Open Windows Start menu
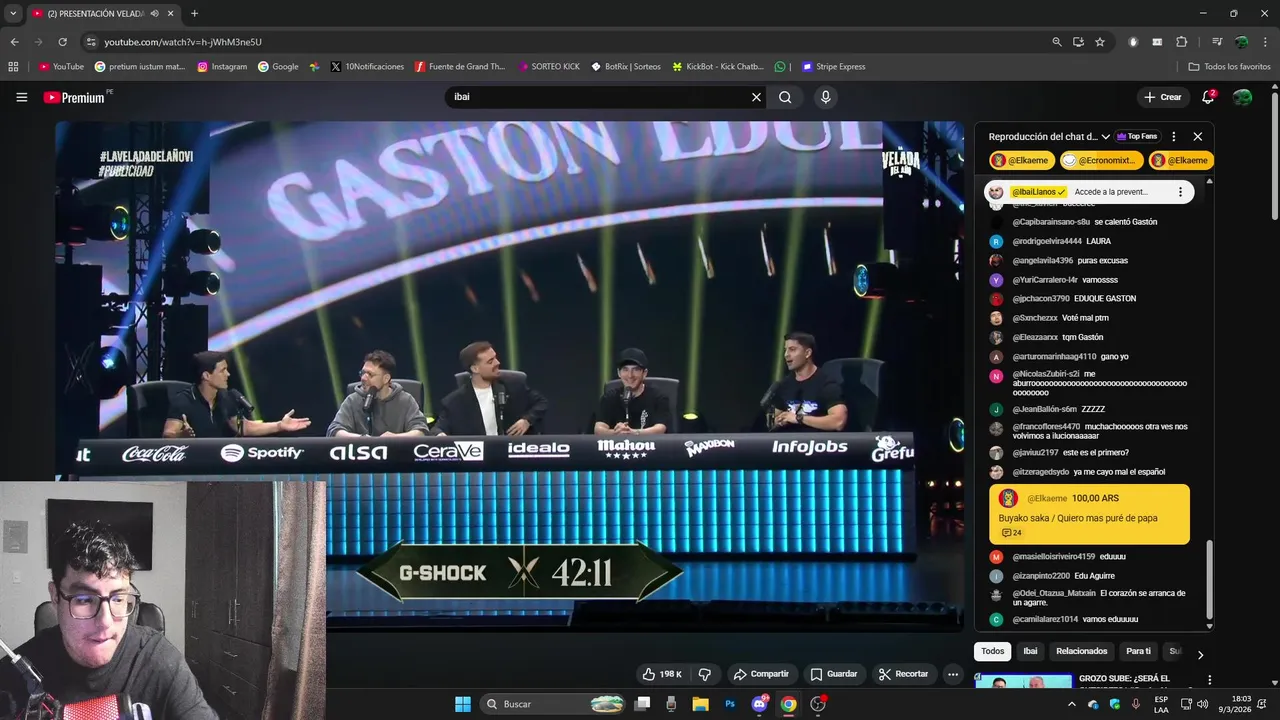Viewport: 1280px width, 720px height. [463, 704]
